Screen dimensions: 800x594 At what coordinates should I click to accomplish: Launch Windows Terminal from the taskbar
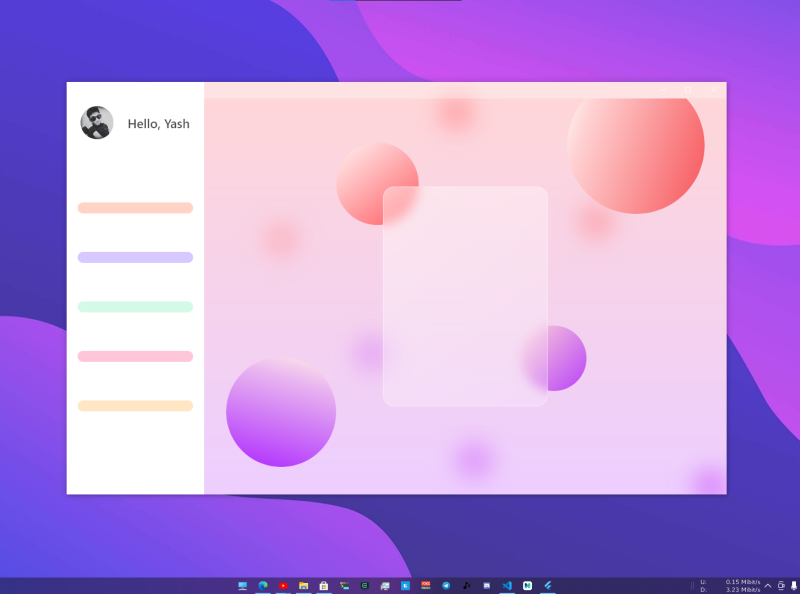click(x=342, y=585)
